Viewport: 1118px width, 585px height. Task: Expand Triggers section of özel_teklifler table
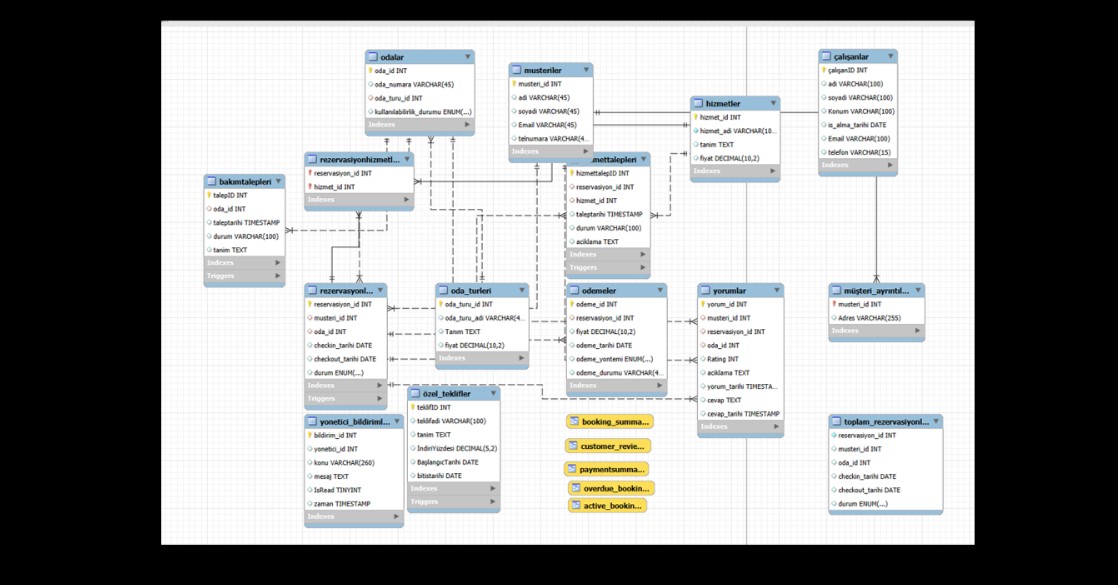point(493,501)
